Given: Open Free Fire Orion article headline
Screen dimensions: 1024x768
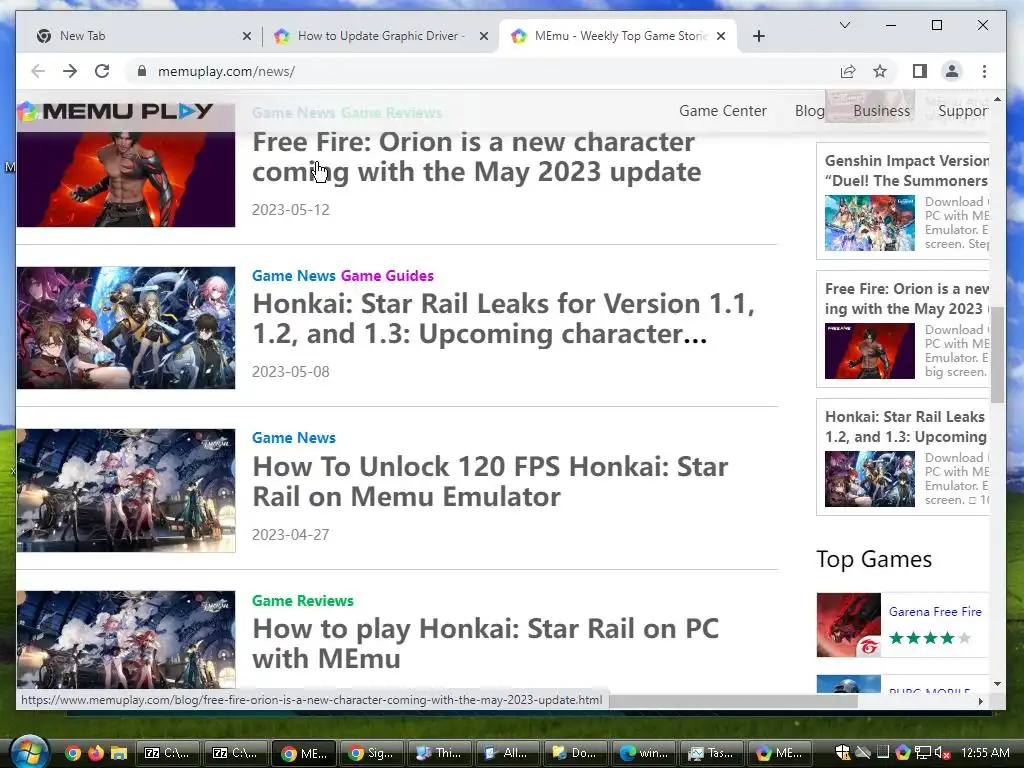Looking at the screenshot, I should pyautogui.click(x=477, y=157).
